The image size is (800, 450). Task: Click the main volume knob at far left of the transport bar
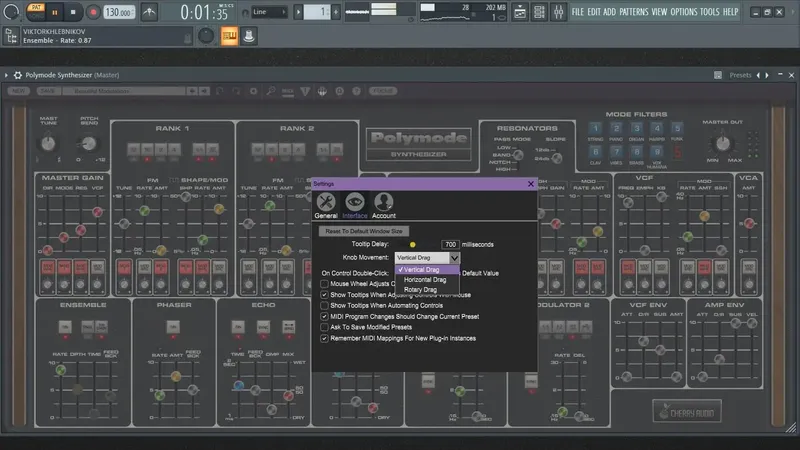coord(11,12)
